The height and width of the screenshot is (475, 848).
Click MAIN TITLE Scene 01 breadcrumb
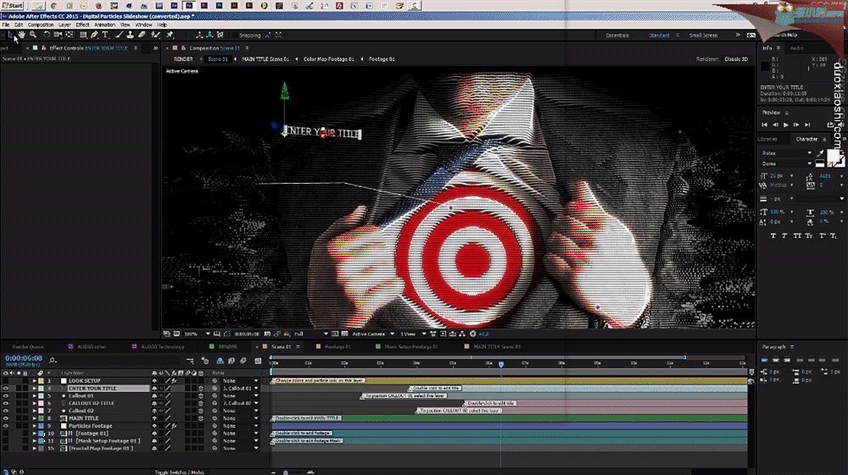(265, 59)
